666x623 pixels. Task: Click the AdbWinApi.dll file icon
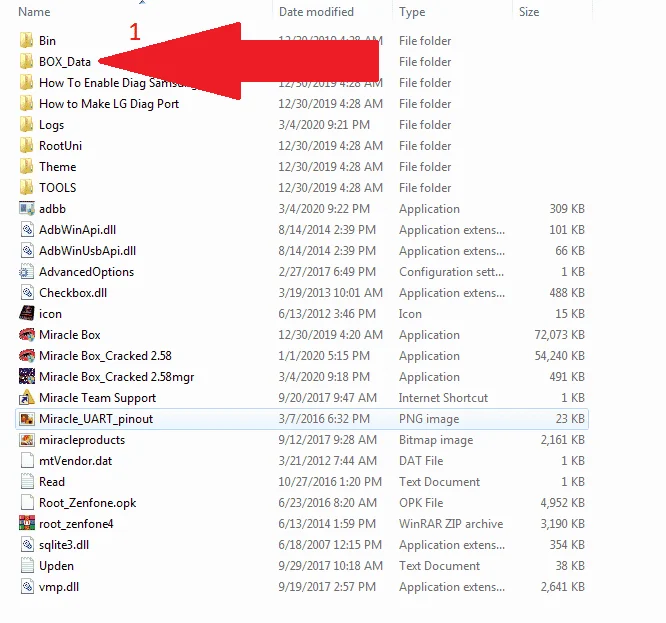tap(27, 230)
